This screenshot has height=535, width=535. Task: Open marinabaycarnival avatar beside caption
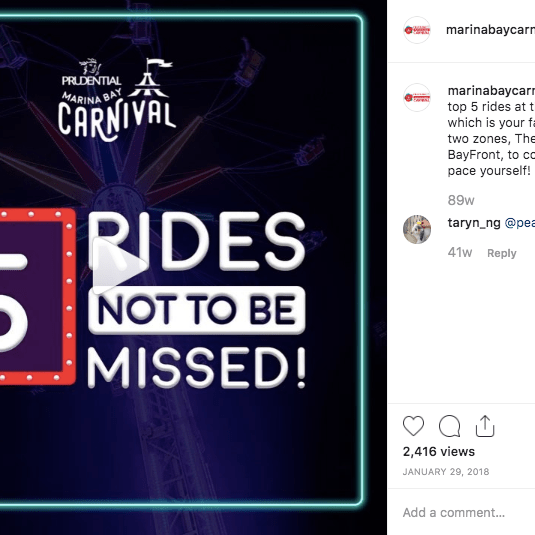pyautogui.click(x=417, y=97)
